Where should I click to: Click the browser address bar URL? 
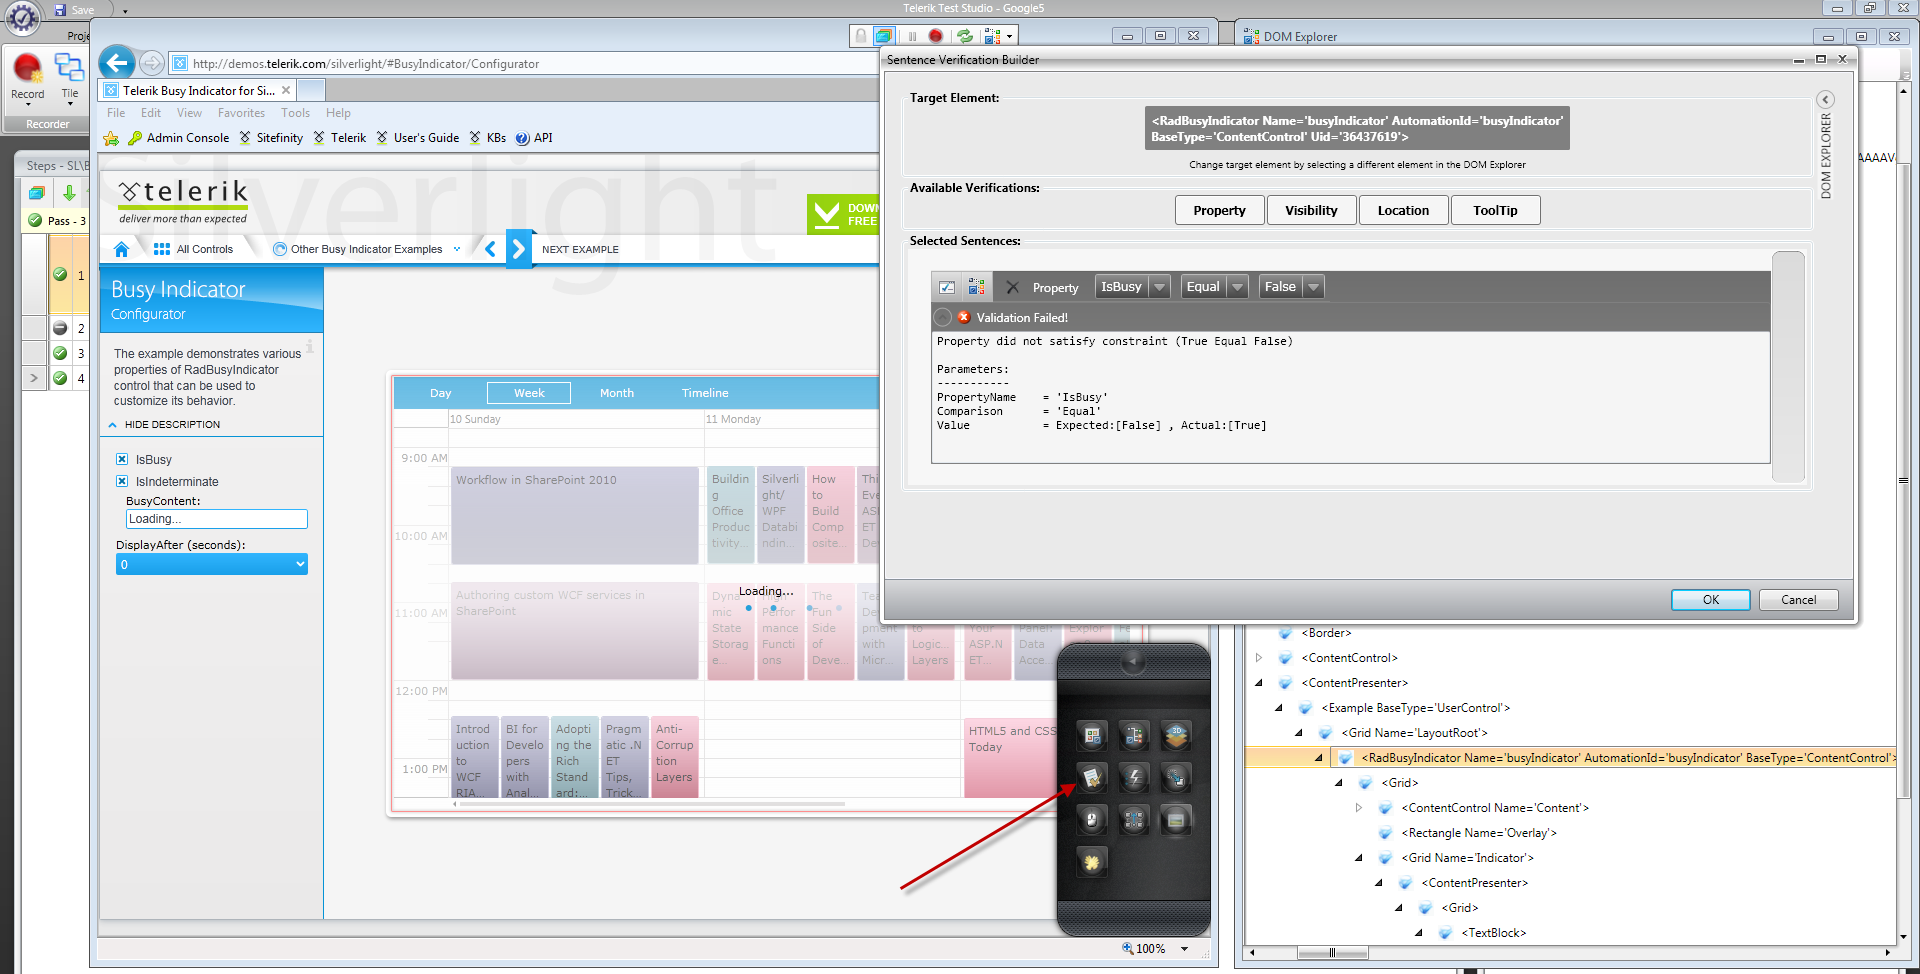click(366, 64)
